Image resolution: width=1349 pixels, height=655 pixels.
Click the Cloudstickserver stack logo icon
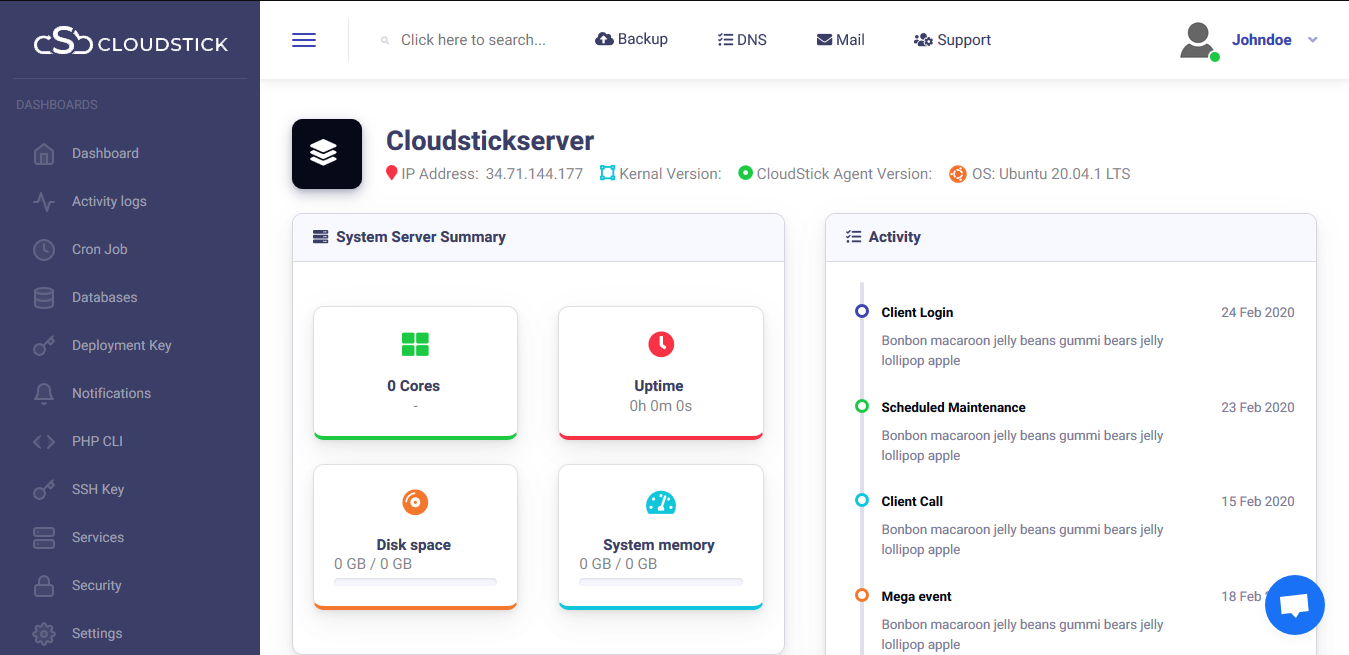326,154
